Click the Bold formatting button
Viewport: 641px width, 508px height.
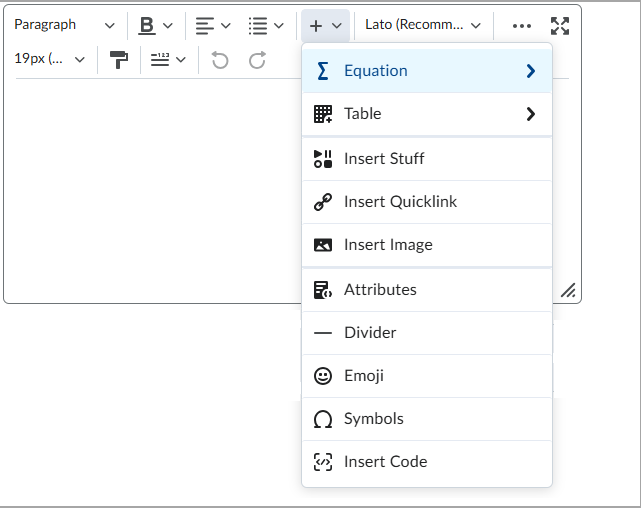[x=148, y=25]
